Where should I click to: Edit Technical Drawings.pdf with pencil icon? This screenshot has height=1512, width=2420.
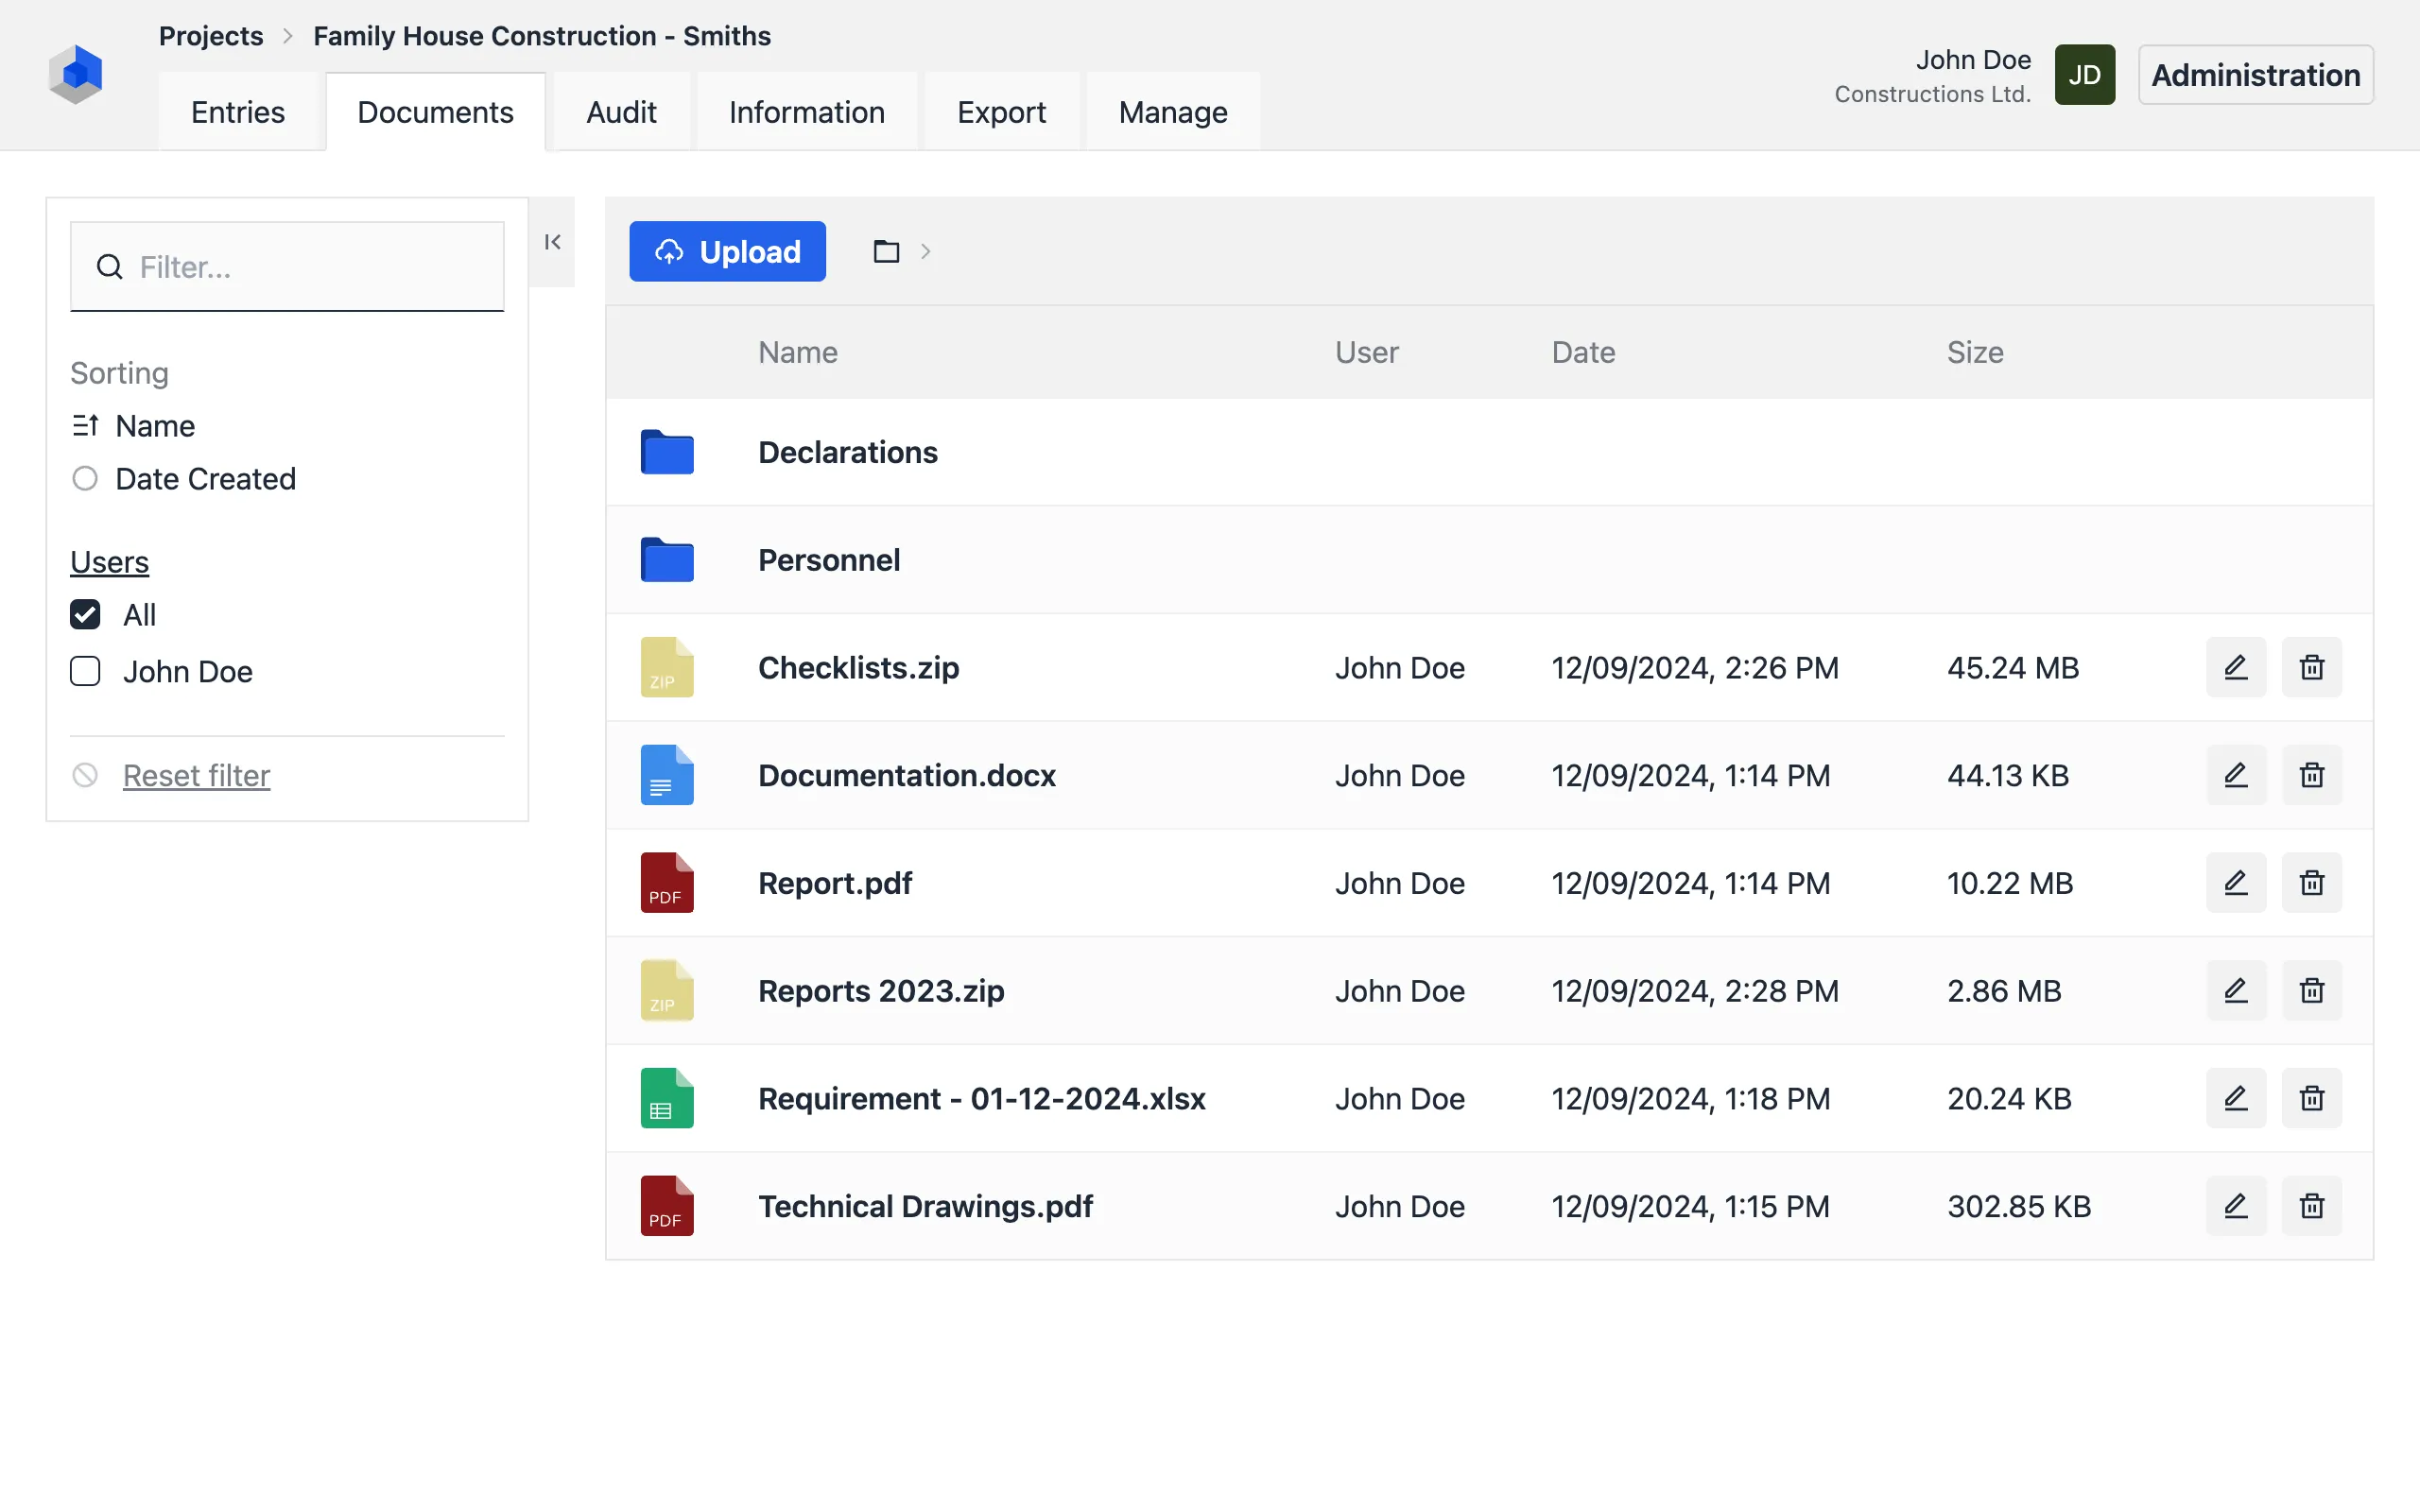pos(2236,1206)
